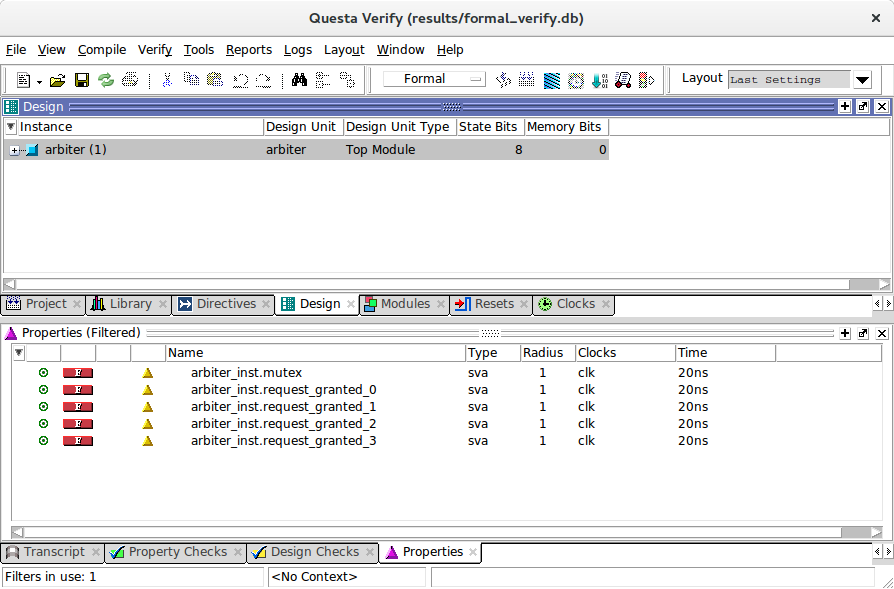Expand the arbiter instance tree node
The image size is (894, 589).
(15, 150)
